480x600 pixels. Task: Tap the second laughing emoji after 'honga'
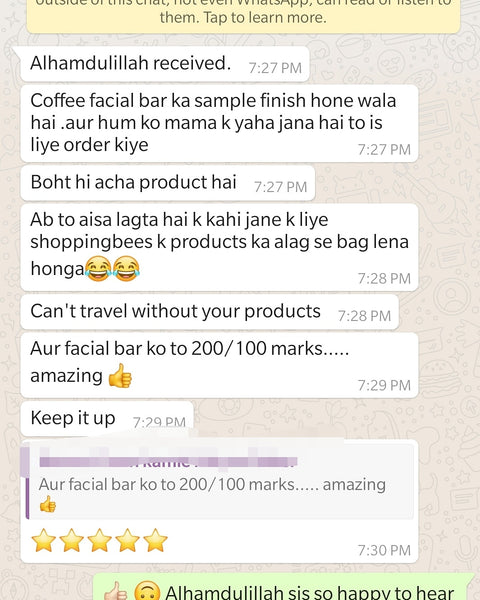[x=126, y=269]
